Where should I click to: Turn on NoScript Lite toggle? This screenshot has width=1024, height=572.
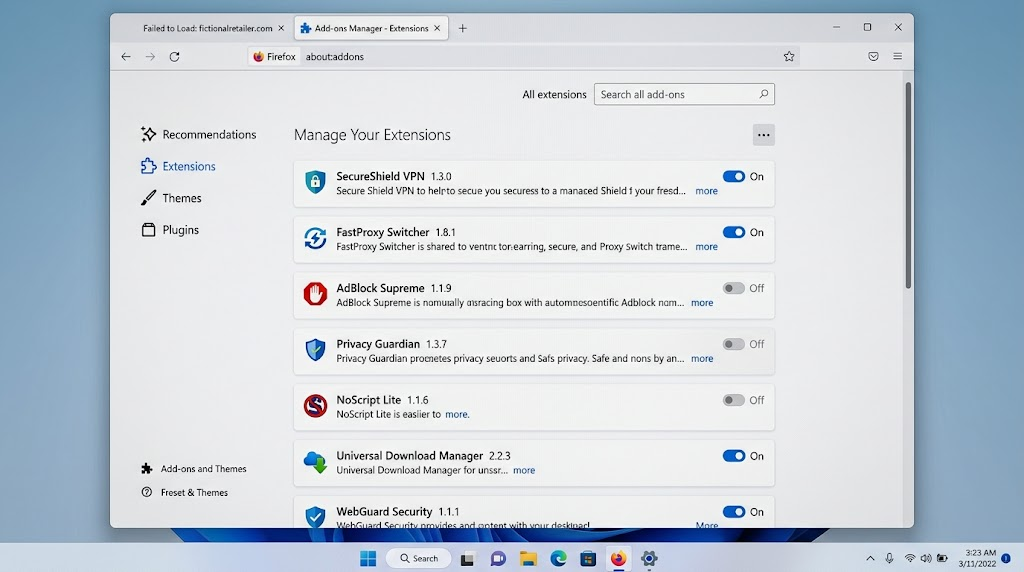[733, 400]
